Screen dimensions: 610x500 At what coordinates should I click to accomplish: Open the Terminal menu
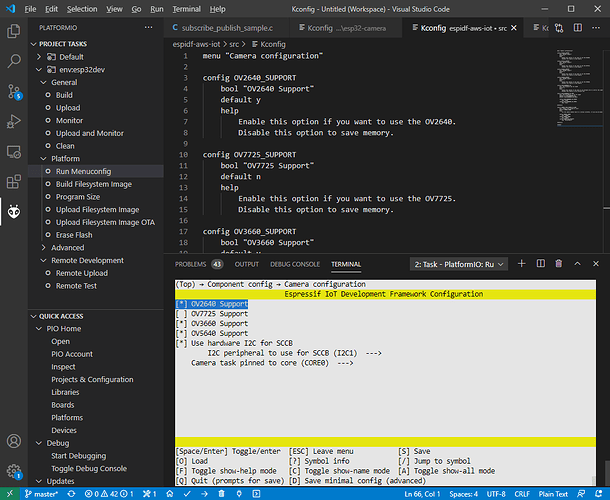[x=186, y=9]
